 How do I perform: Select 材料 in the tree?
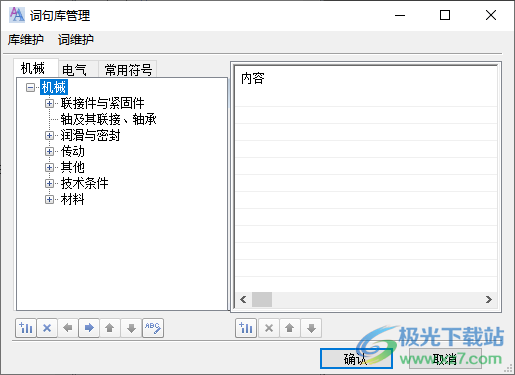pos(72,199)
